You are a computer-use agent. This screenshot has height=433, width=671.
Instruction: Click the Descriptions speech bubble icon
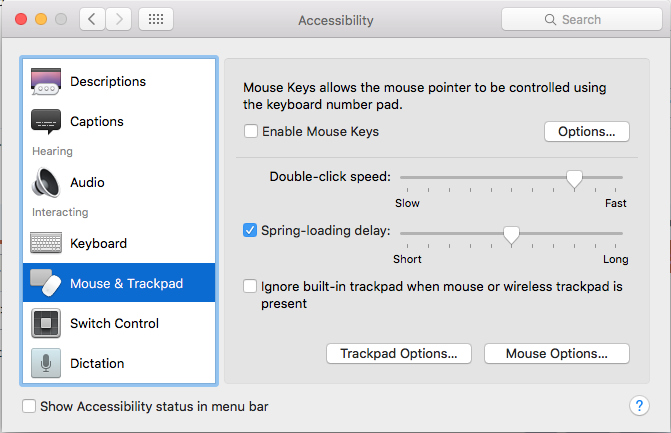47,82
